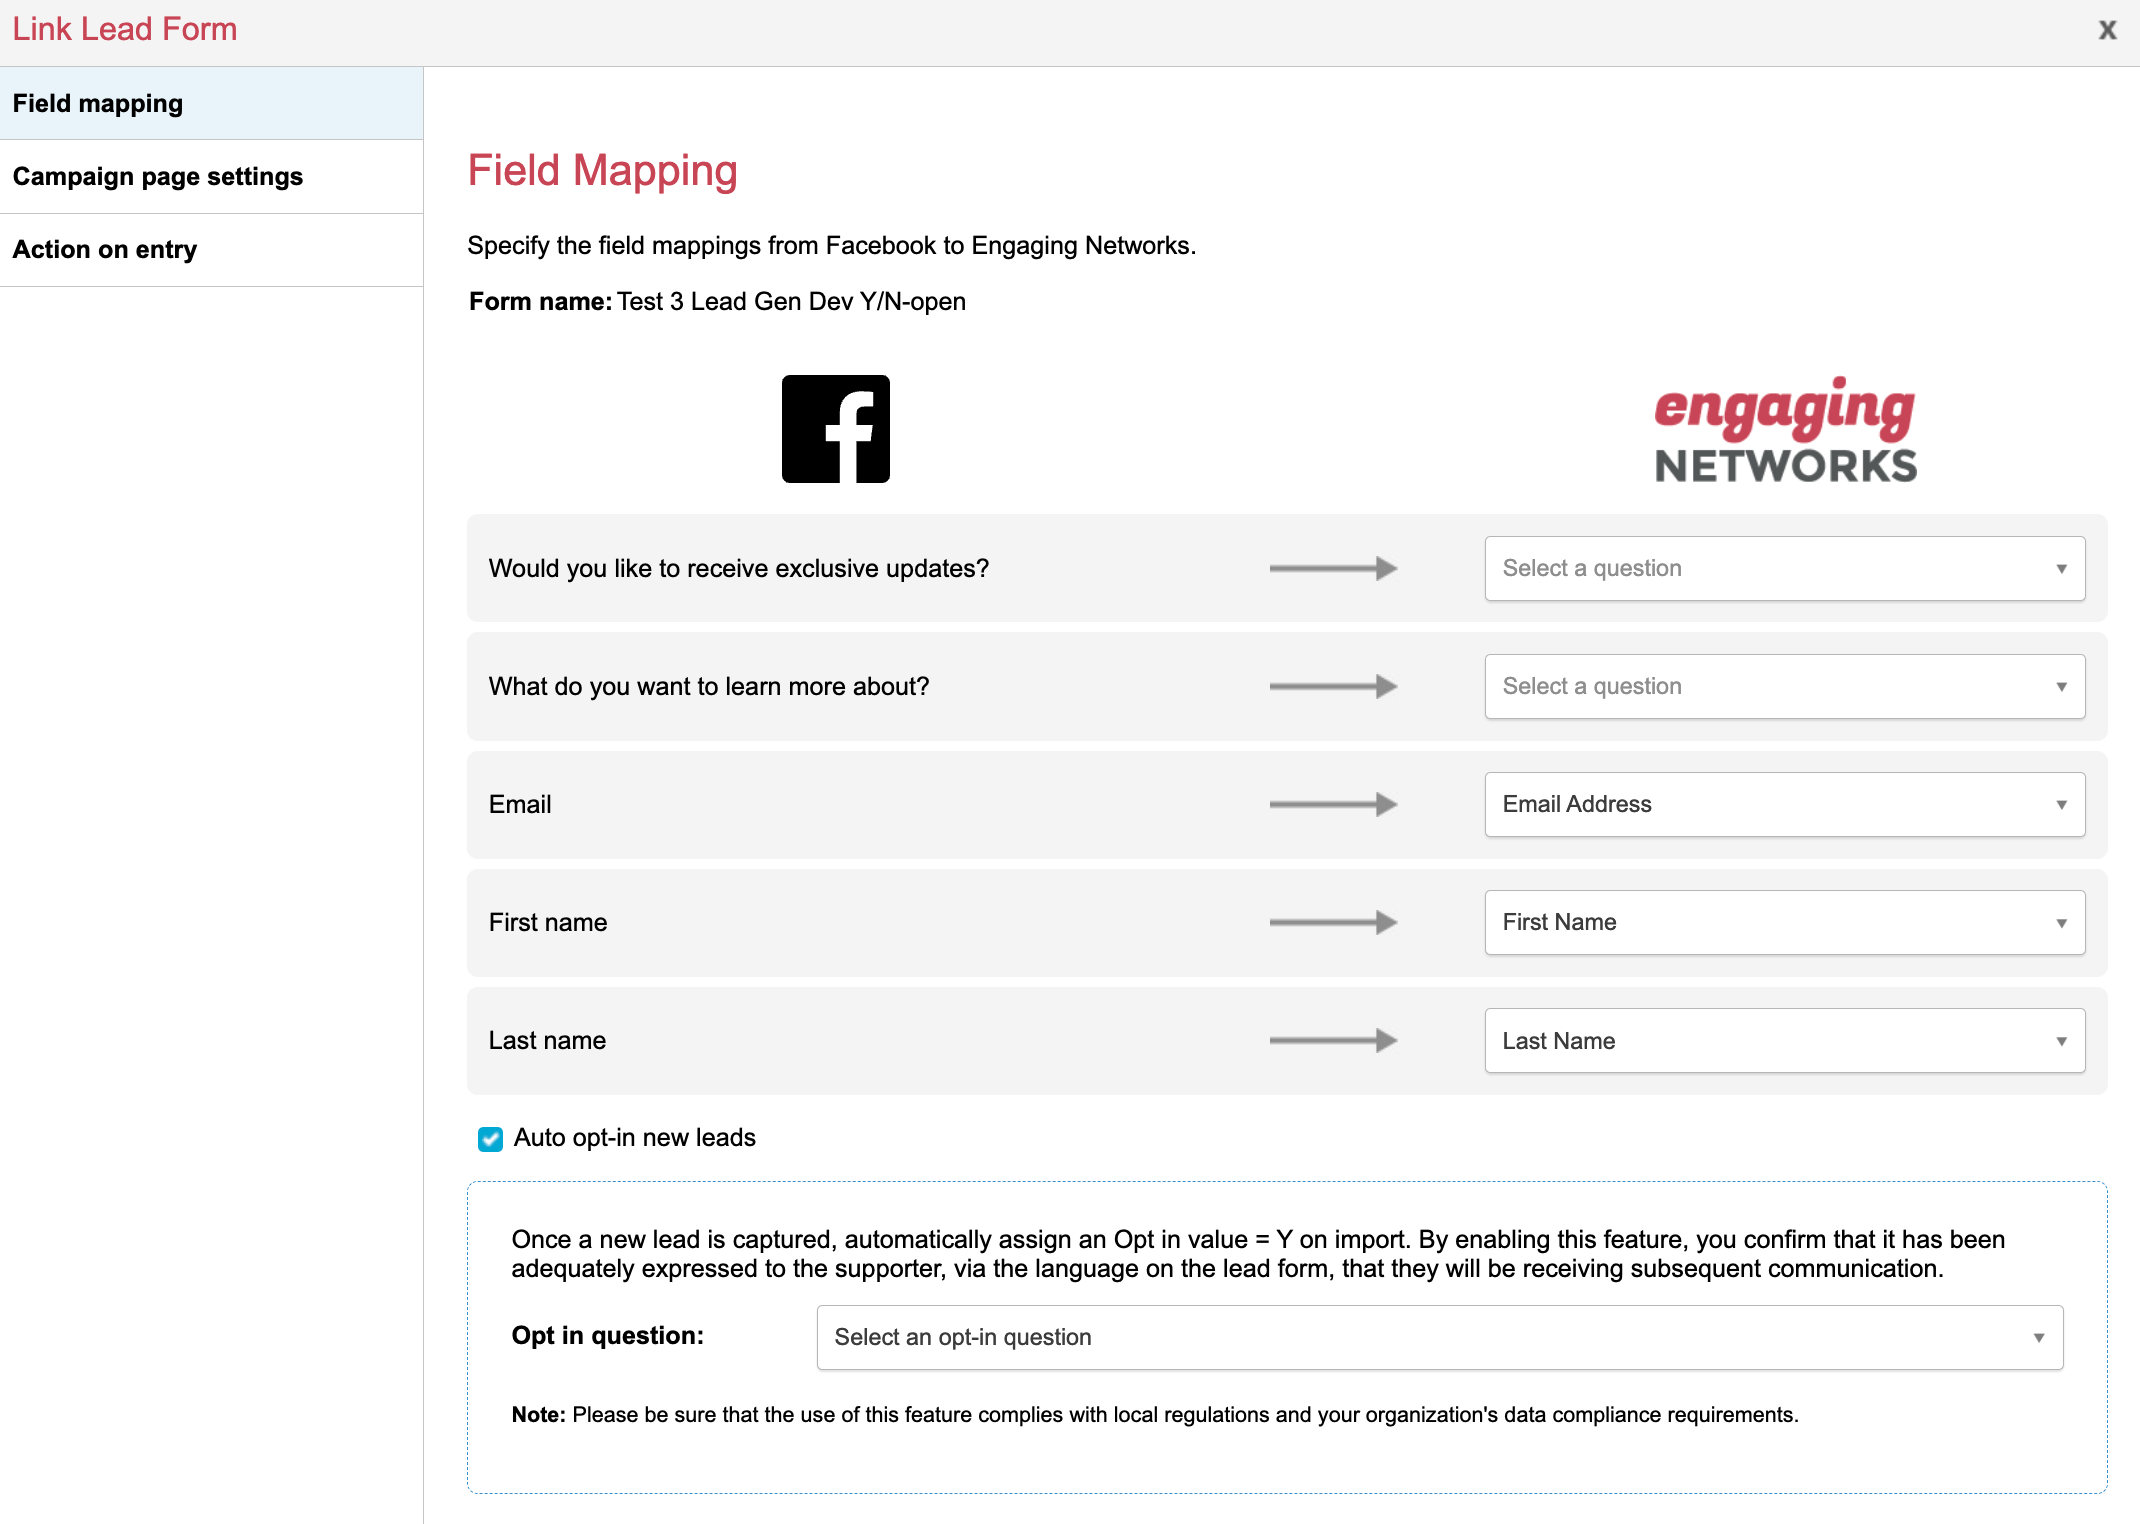Close the Link Lead Form dialog

pos(2107,30)
